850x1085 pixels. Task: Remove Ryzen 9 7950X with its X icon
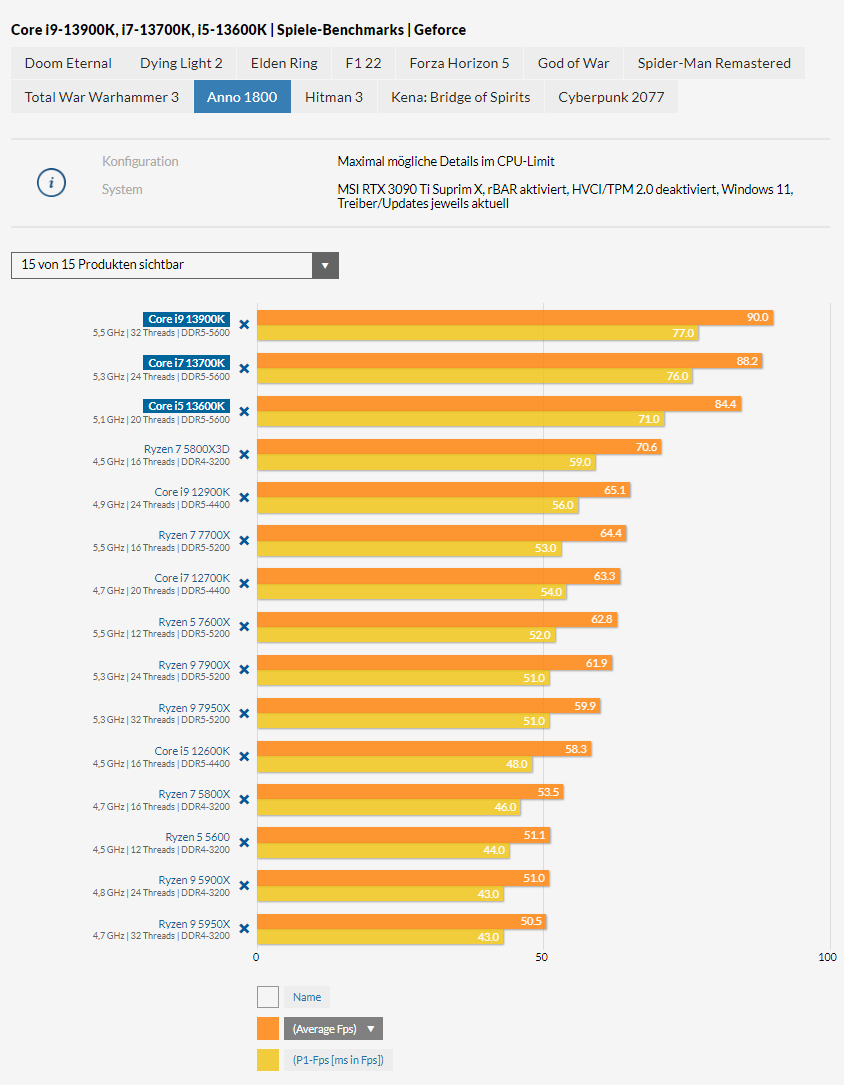[x=244, y=713]
